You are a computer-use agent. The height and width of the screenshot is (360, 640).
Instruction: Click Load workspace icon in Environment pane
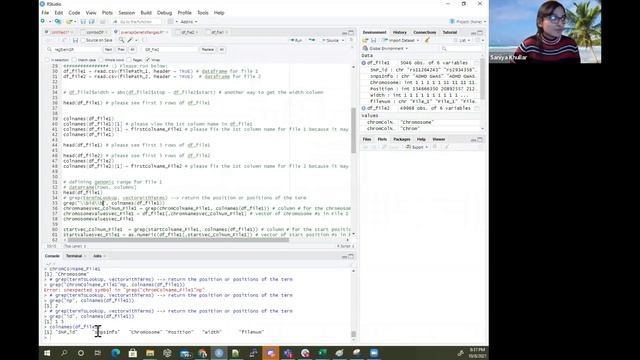point(365,40)
